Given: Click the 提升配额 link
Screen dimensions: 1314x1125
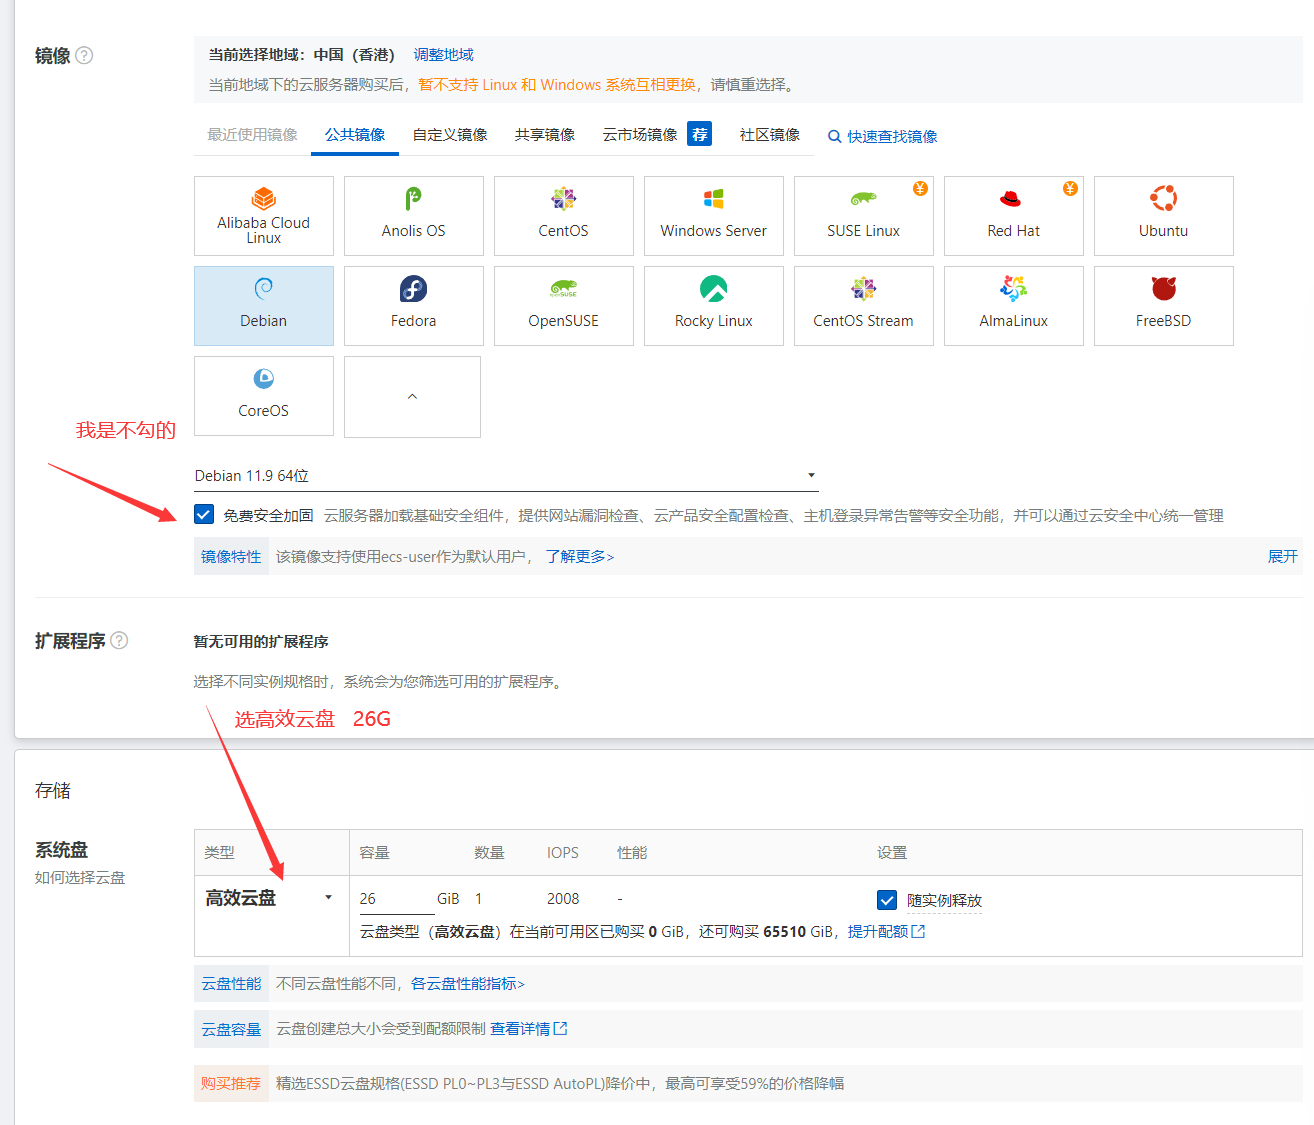Looking at the screenshot, I should pos(878,931).
